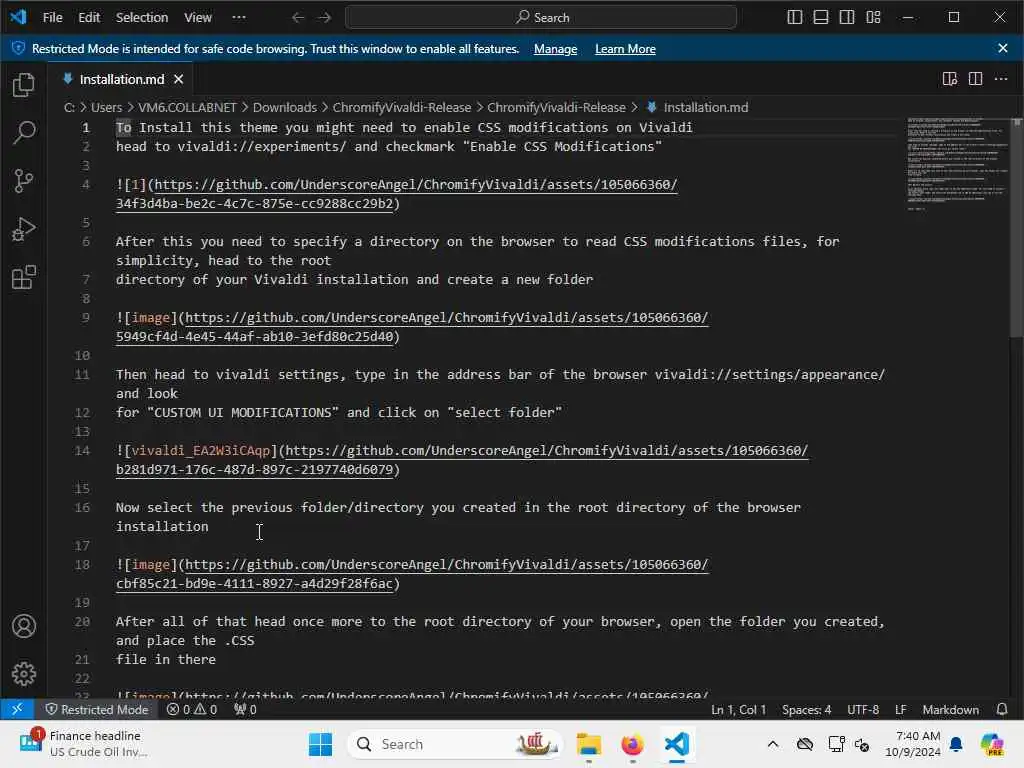Go back in navigation history

pos(298,18)
